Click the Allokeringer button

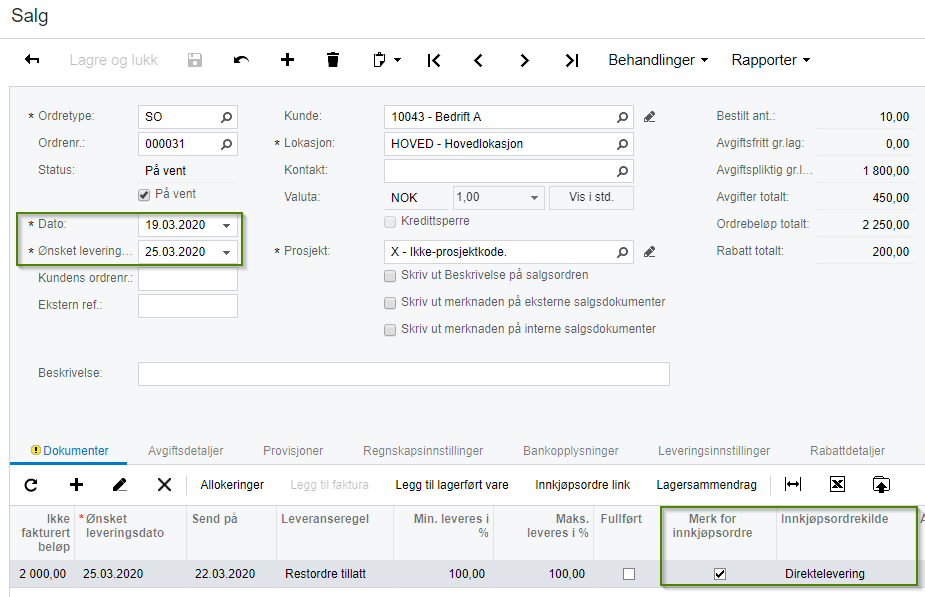coord(232,485)
